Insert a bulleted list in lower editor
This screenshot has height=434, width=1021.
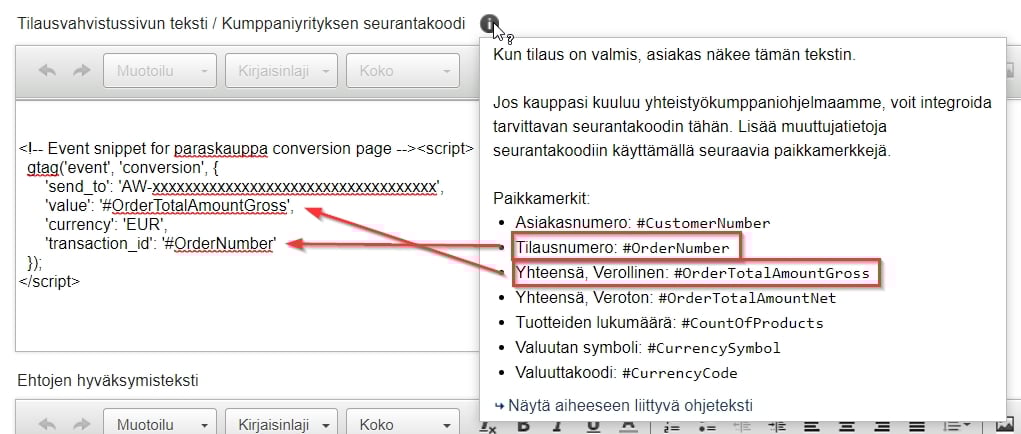click(707, 427)
